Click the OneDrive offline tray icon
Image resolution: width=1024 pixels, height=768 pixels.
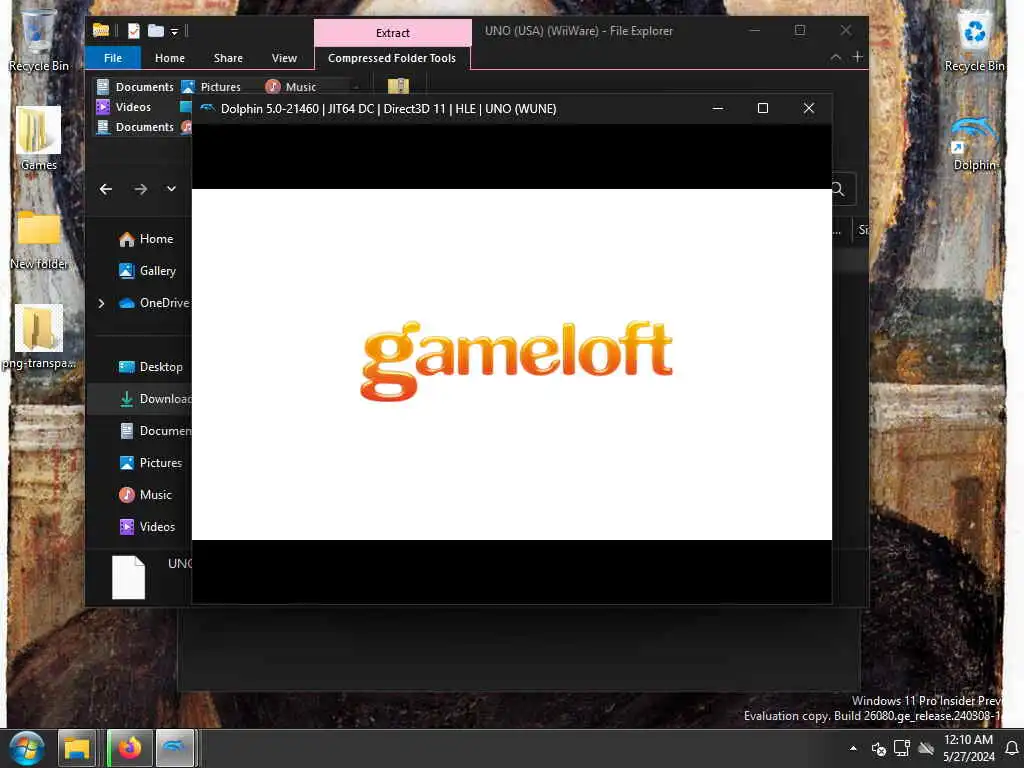coord(926,748)
